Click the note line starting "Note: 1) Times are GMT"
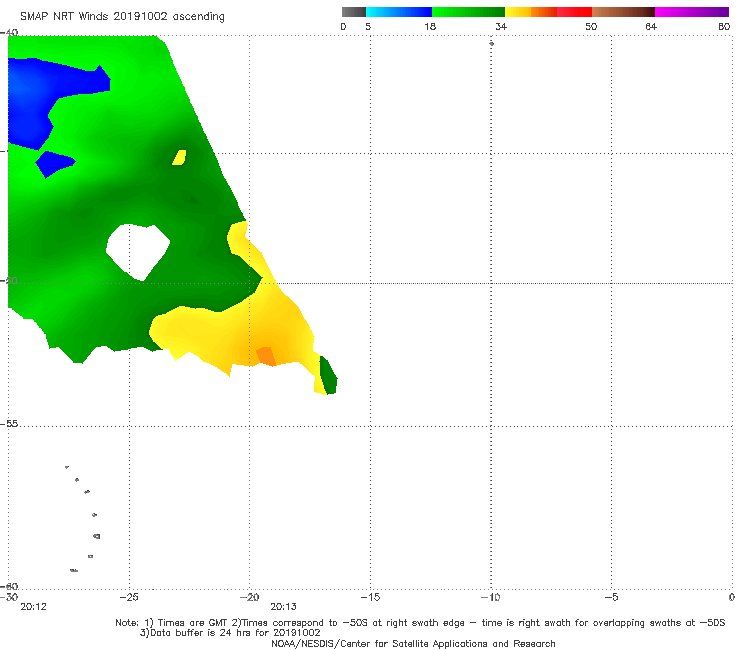This screenshot has width=740, height=650. point(420,623)
